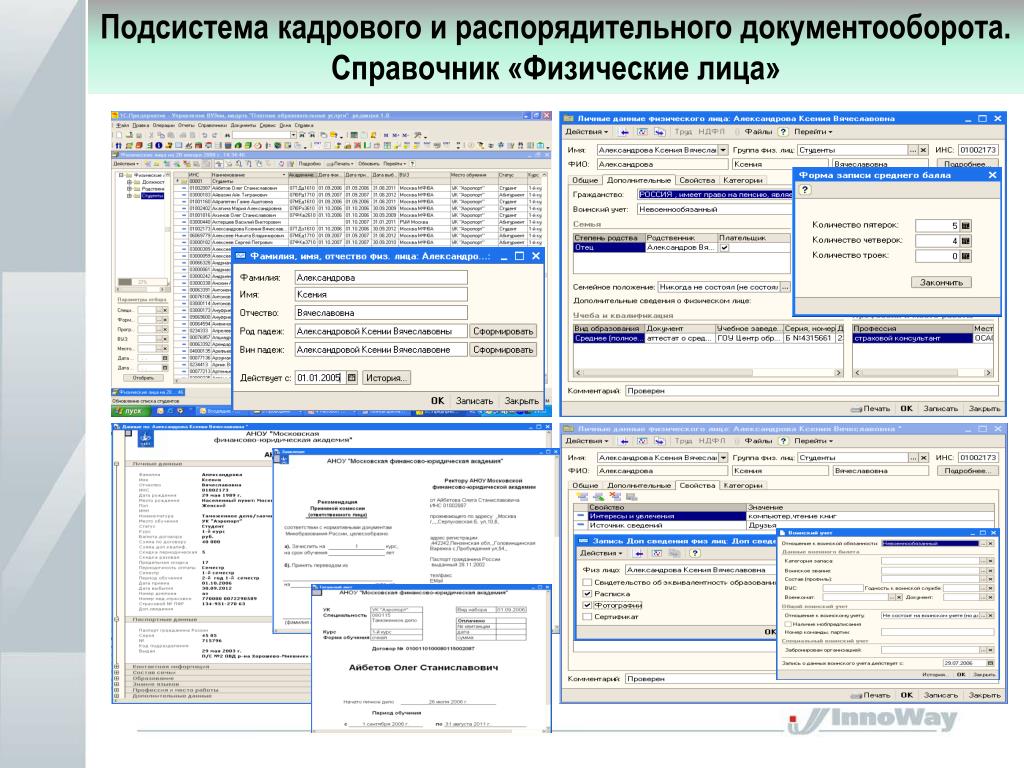
Task: Click Закончить in average grade form
Action: (x=941, y=283)
